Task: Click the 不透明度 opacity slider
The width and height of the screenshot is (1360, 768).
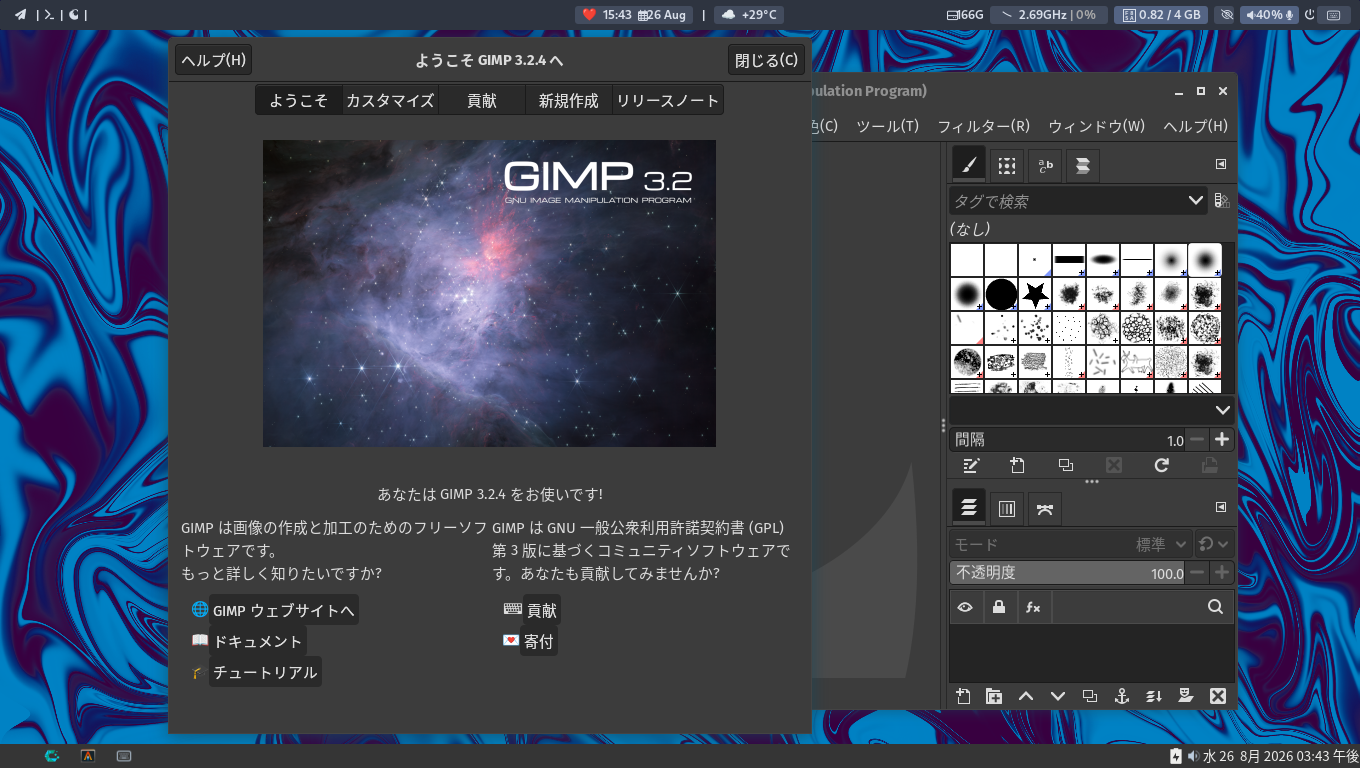Action: [1067, 573]
